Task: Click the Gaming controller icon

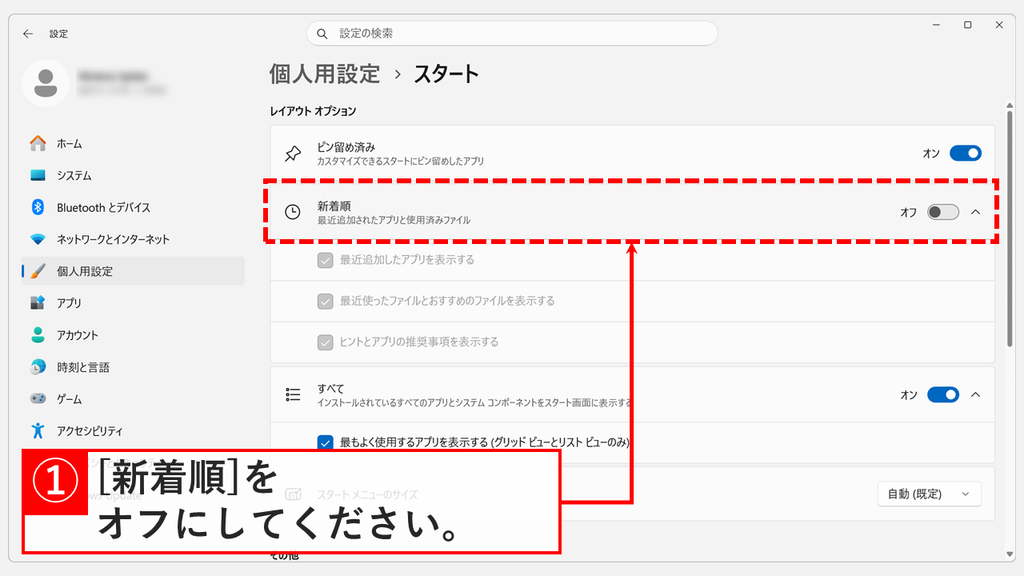Action: click(x=38, y=398)
